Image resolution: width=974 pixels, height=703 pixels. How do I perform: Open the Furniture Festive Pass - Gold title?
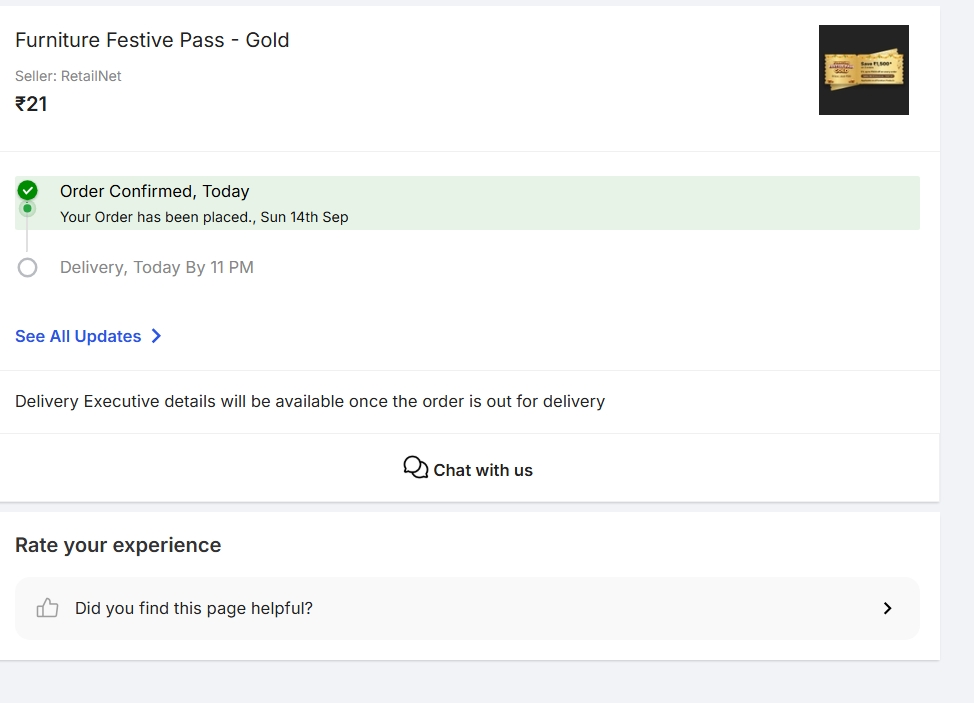click(152, 40)
